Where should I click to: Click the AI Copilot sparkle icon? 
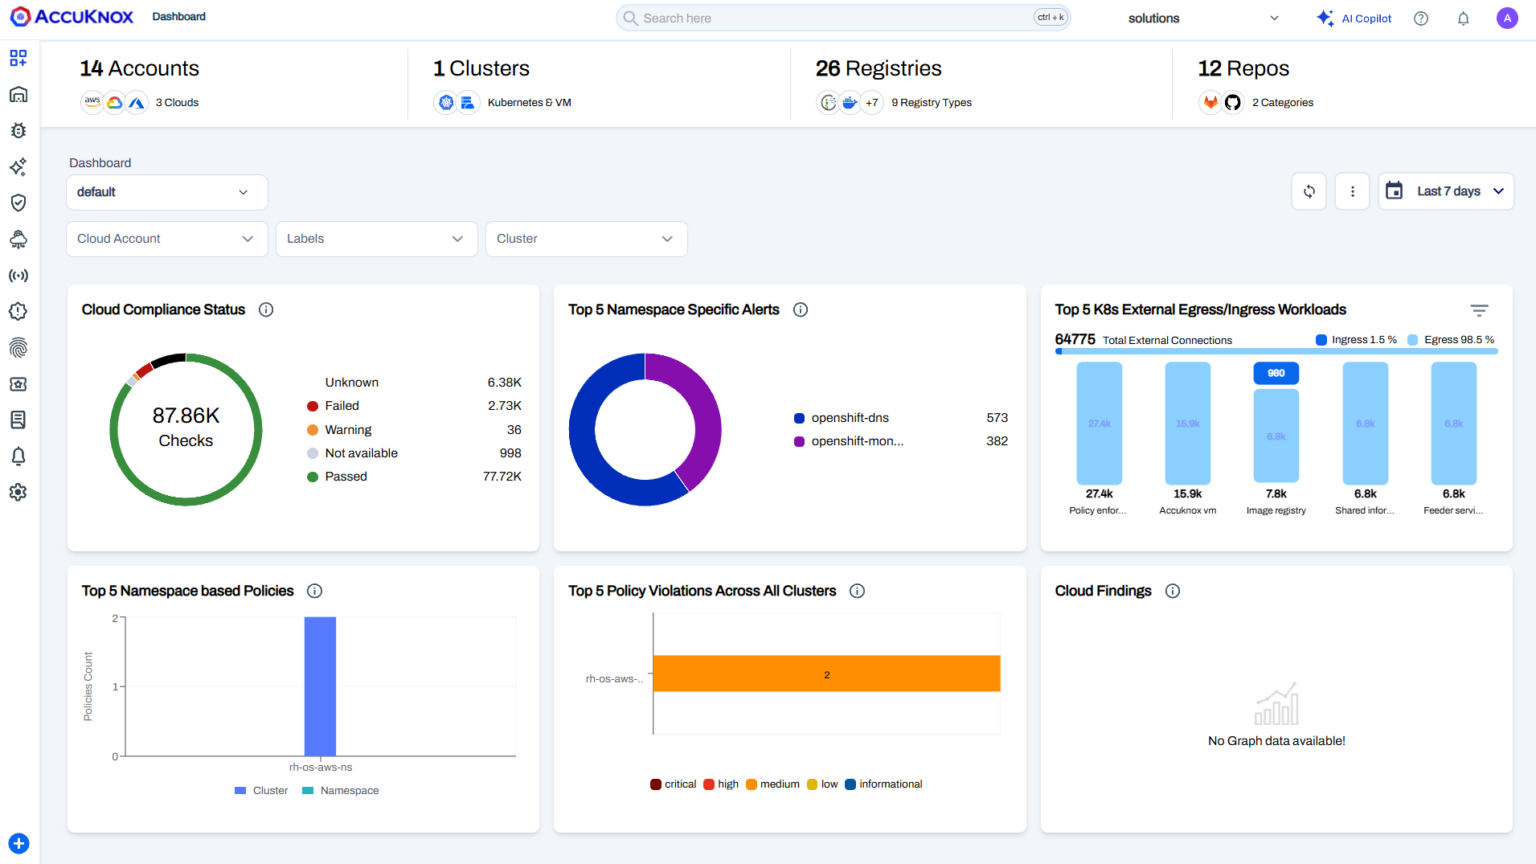(1325, 18)
